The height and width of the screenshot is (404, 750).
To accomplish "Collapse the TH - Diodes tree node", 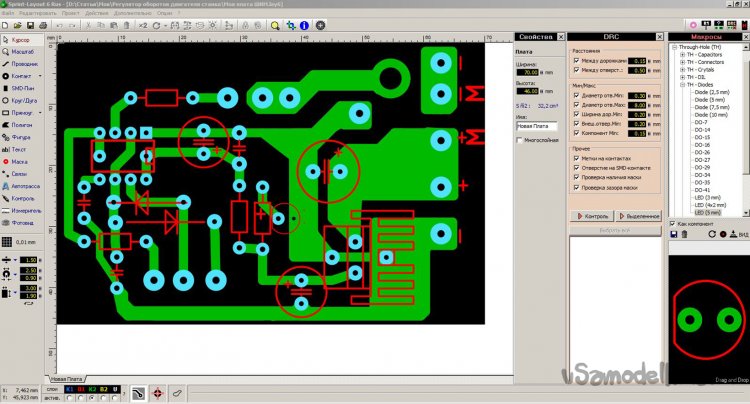I will coord(680,85).
